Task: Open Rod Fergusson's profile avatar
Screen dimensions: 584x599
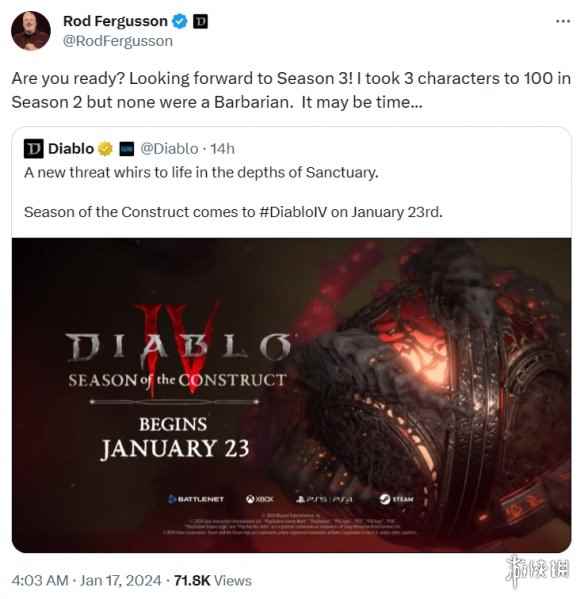Action: pos(31,31)
